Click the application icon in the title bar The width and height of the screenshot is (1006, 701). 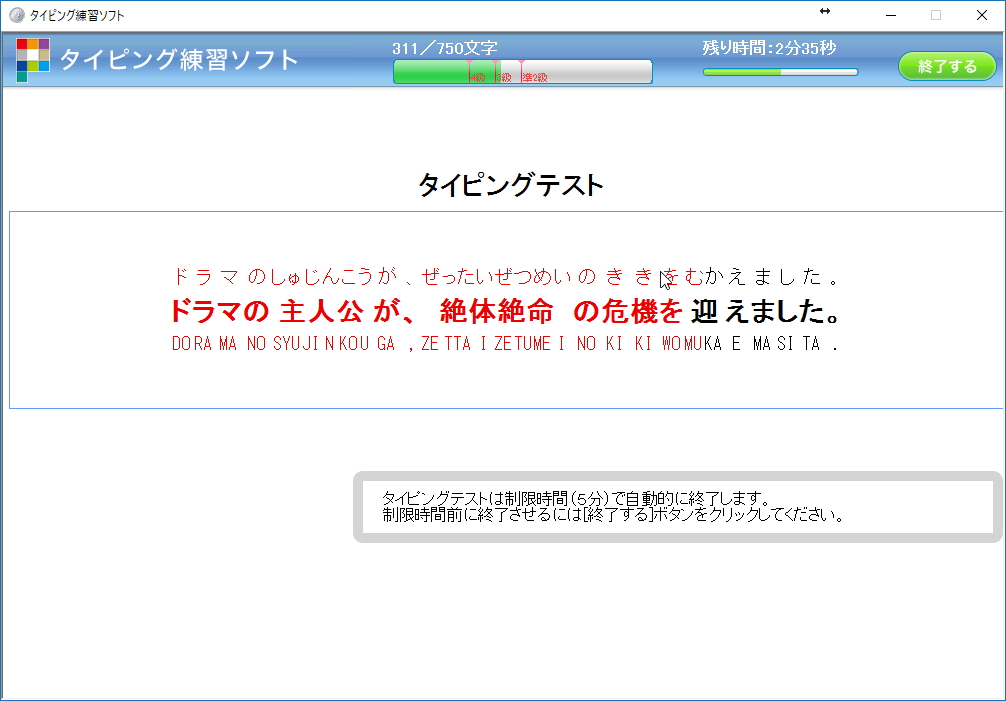[x=18, y=15]
